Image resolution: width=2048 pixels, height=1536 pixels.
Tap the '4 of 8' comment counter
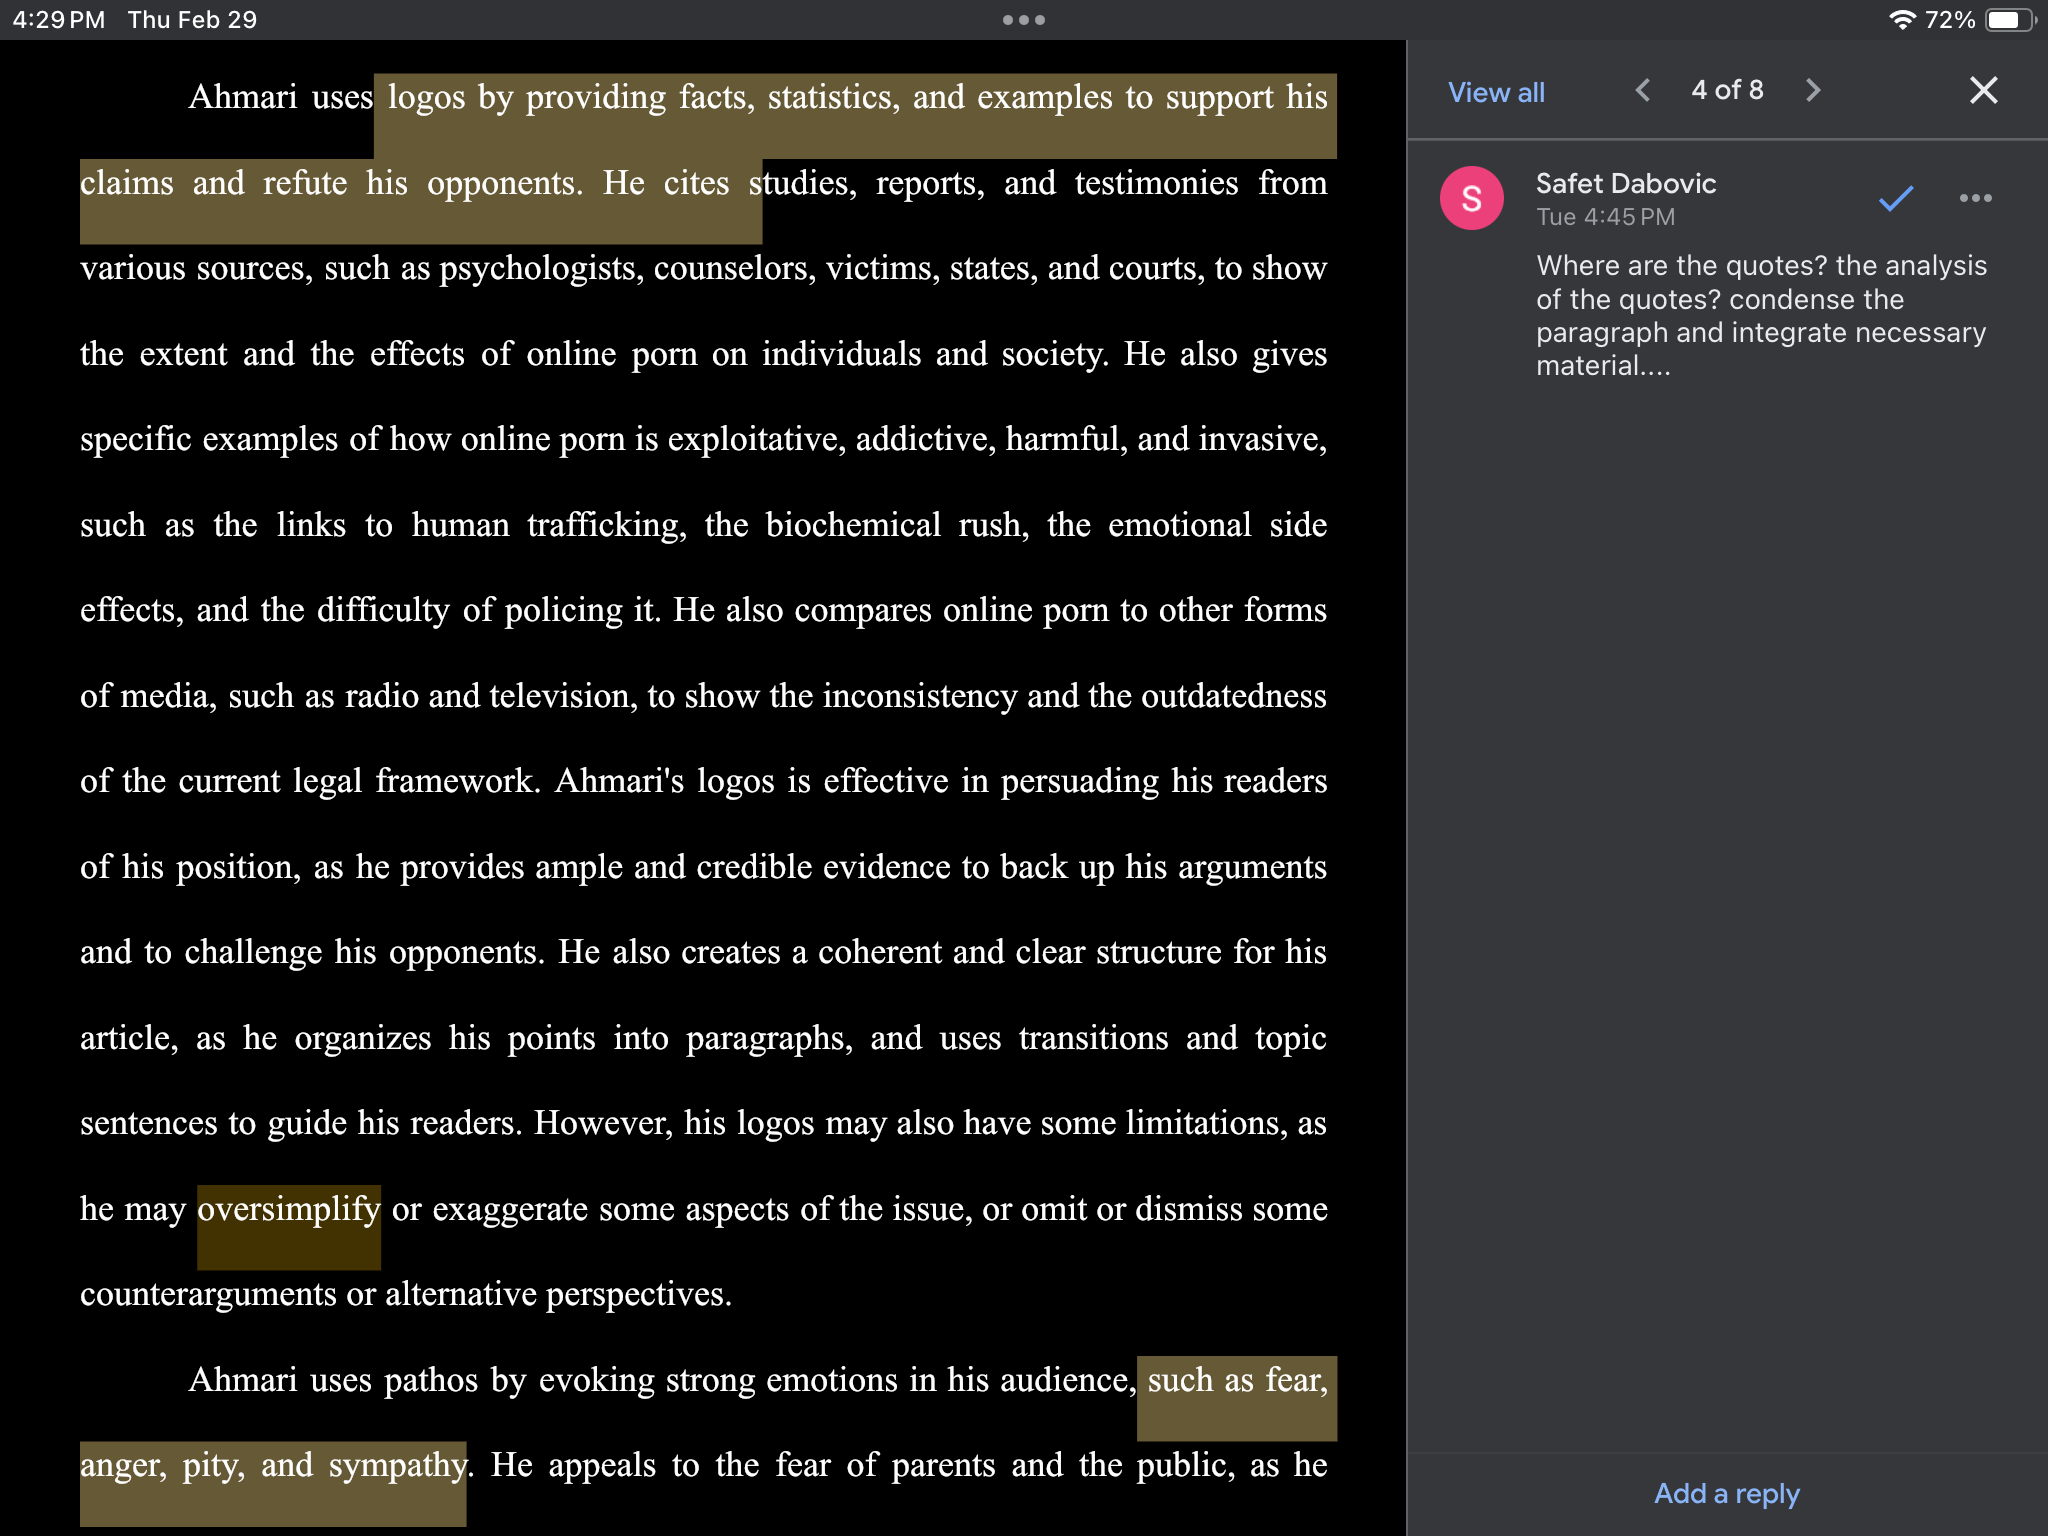tap(1727, 90)
